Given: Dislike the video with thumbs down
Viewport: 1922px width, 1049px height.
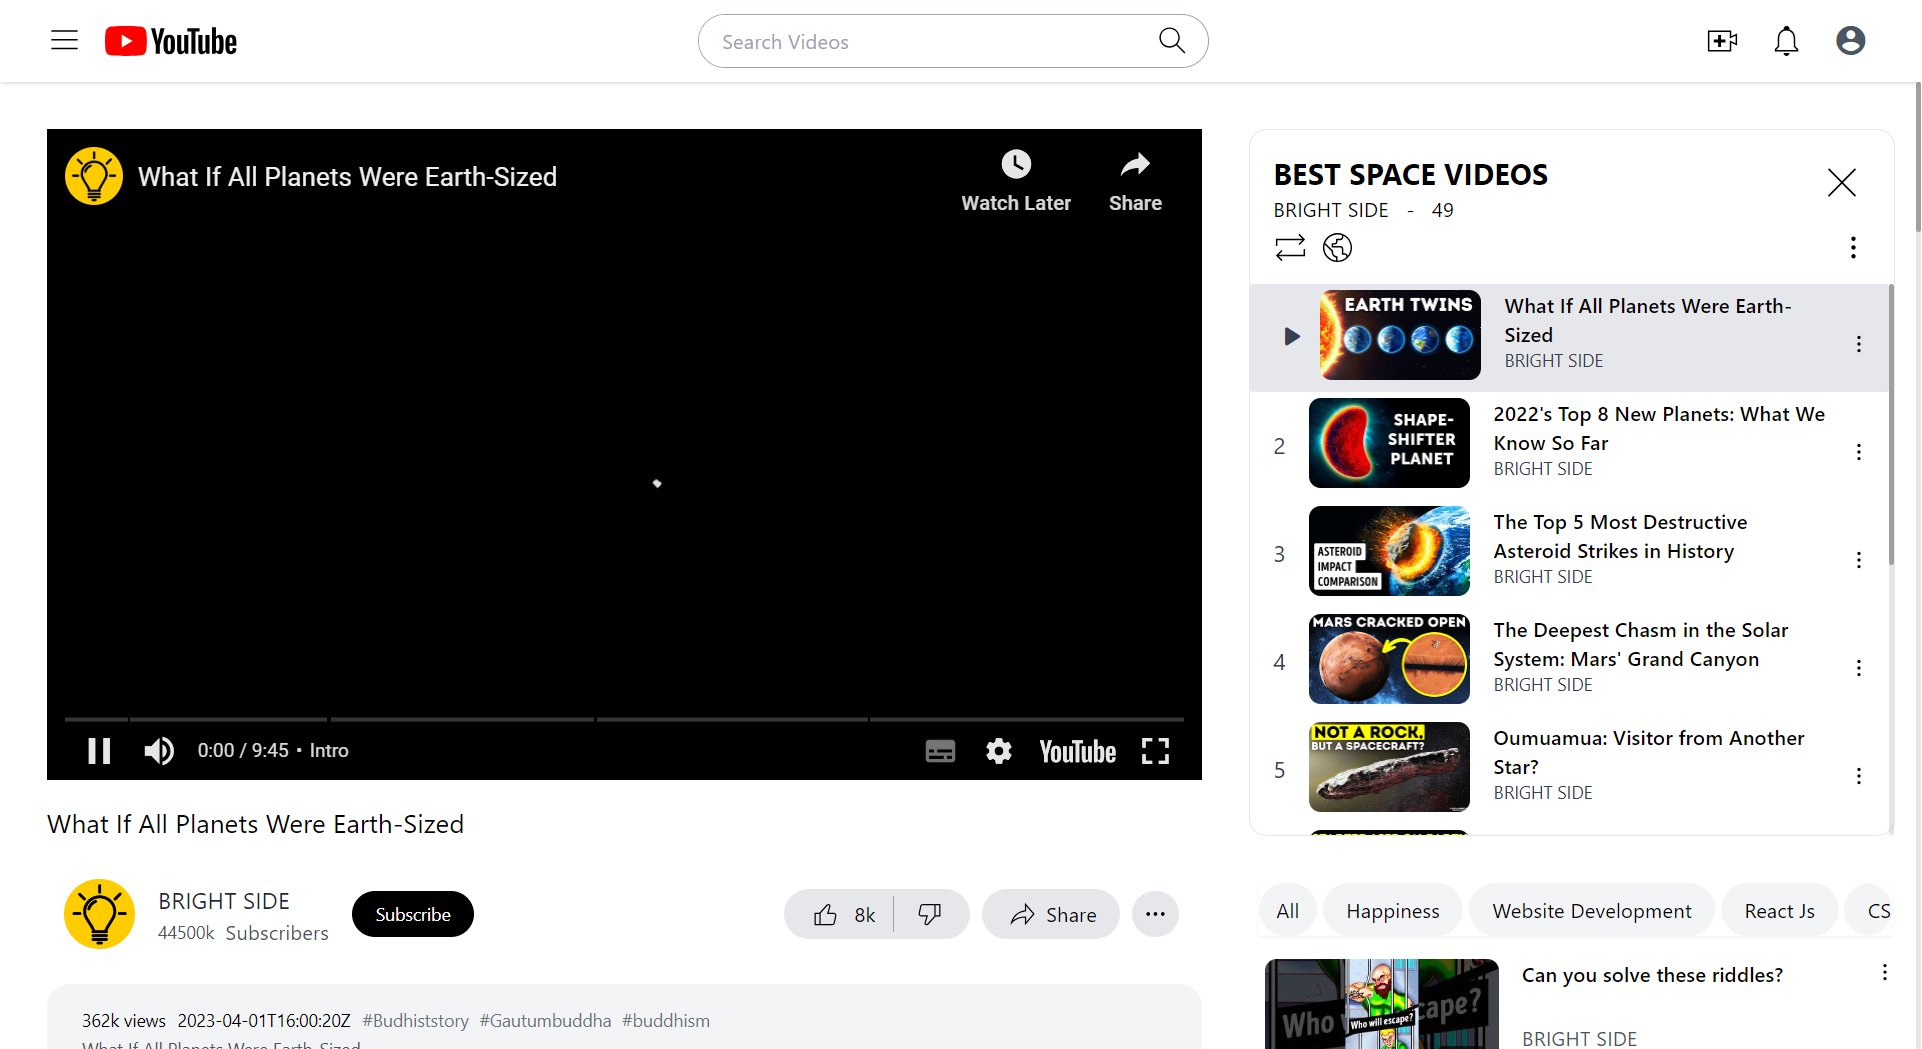Looking at the screenshot, I should 930,914.
